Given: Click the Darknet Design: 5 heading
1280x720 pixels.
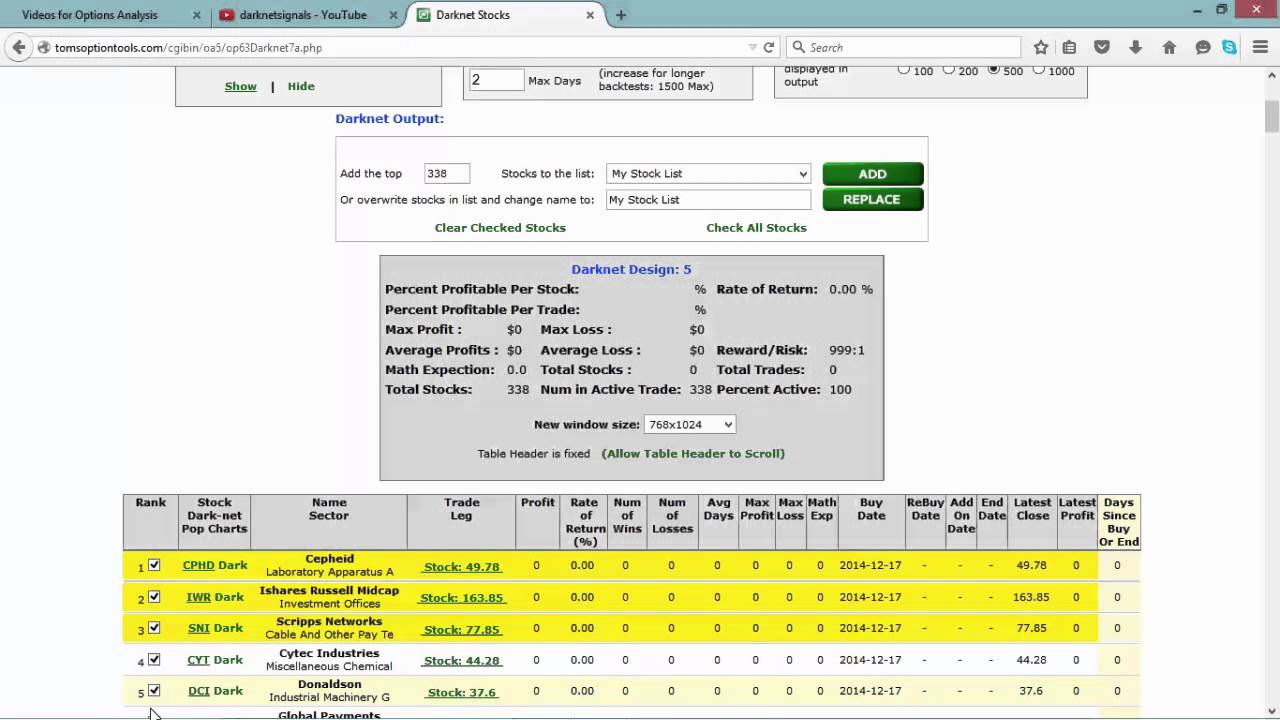Looking at the screenshot, I should [631, 269].
